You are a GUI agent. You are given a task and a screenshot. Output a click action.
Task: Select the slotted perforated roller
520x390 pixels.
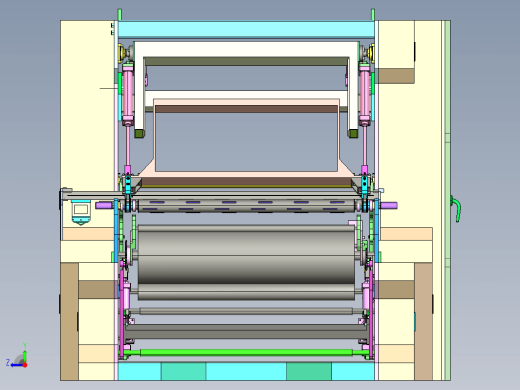click(246, 206)
